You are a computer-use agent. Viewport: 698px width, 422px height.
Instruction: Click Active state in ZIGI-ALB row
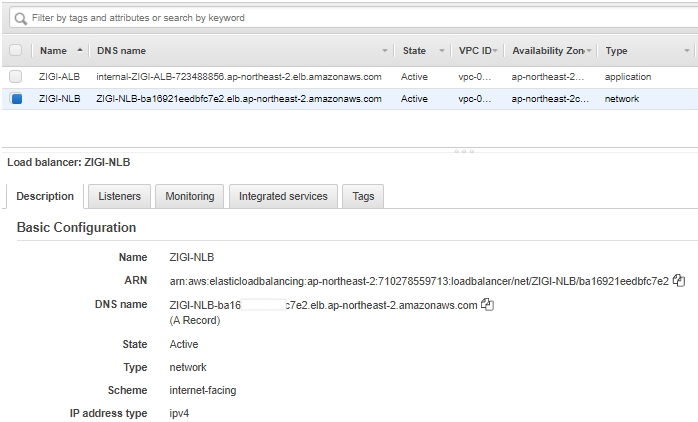click(x=414, y=77)
